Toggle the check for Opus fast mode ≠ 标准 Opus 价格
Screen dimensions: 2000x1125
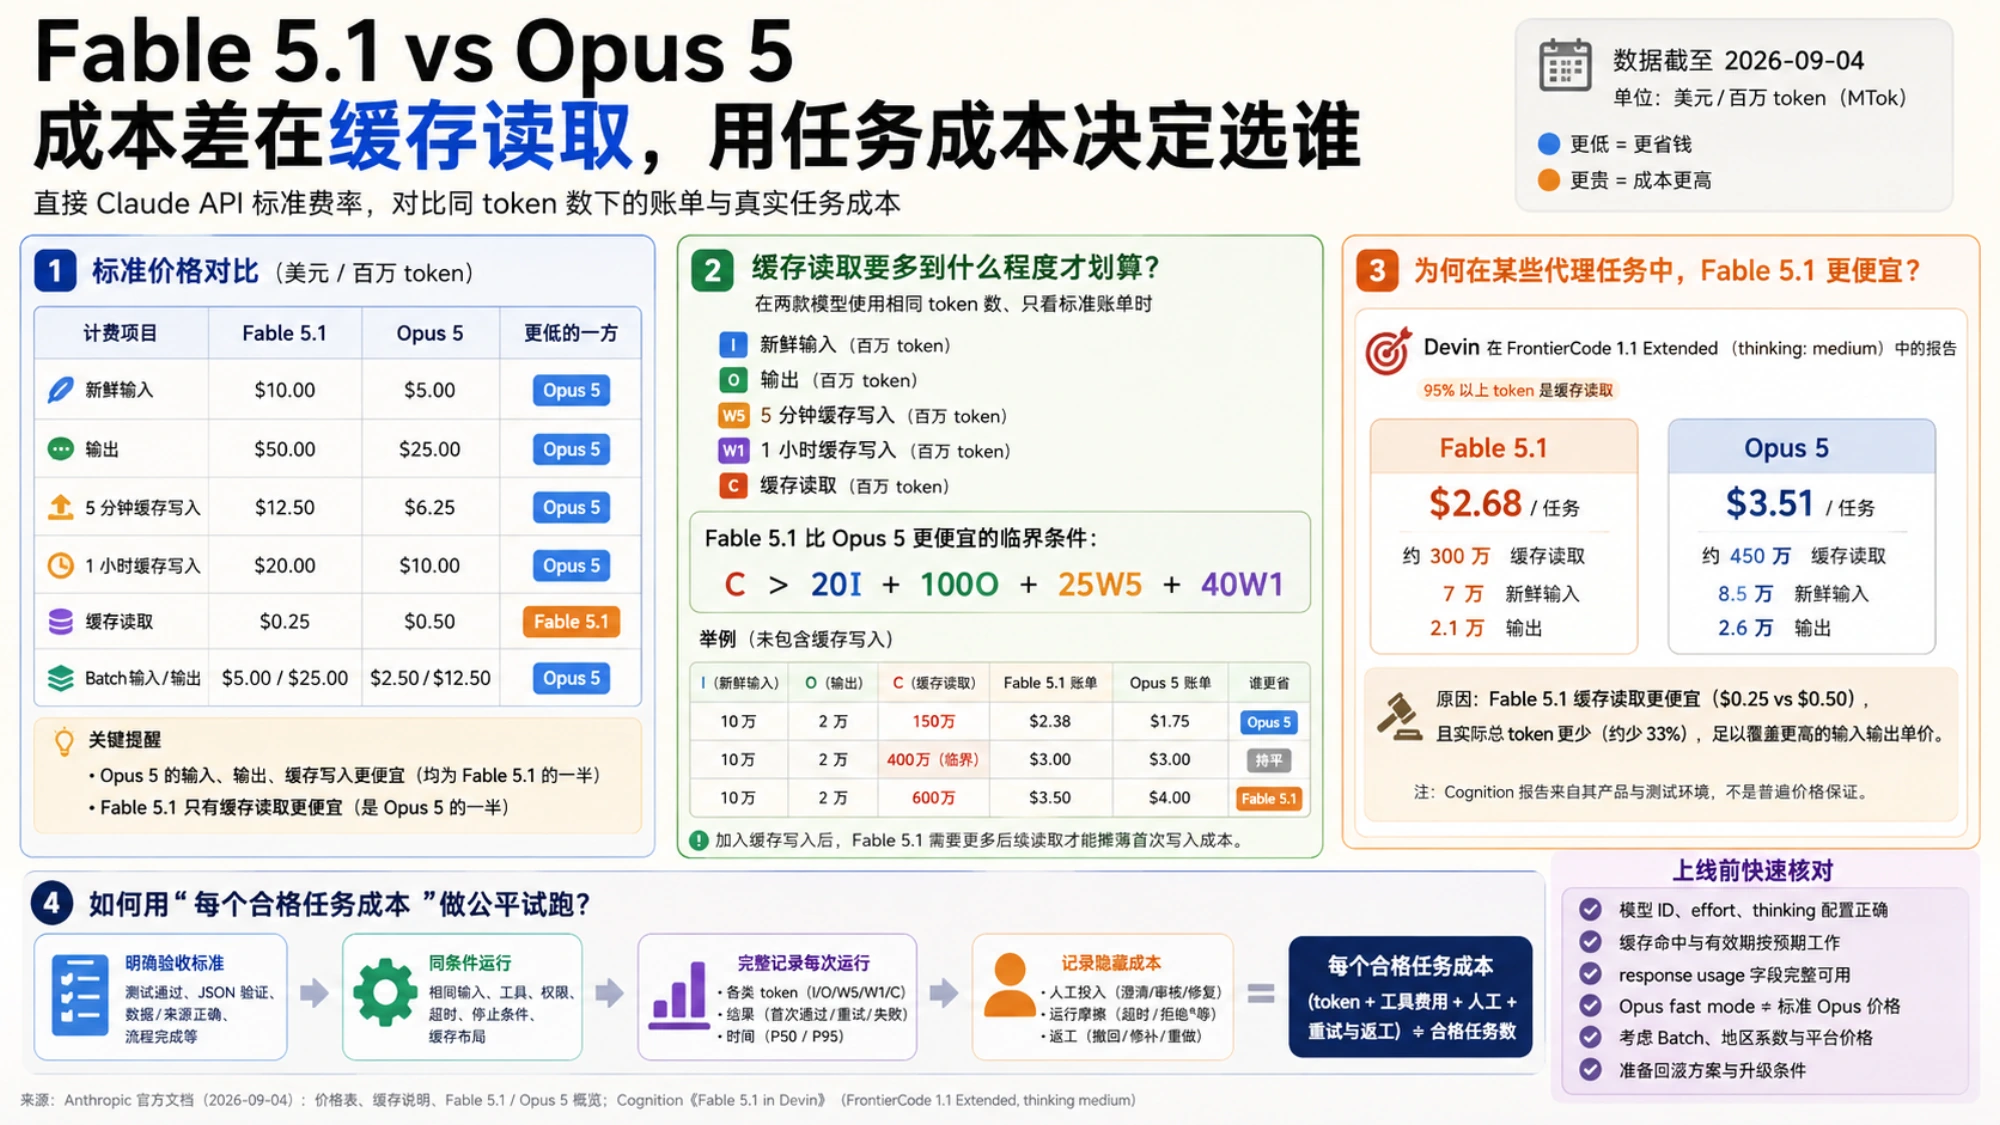1590,1006
